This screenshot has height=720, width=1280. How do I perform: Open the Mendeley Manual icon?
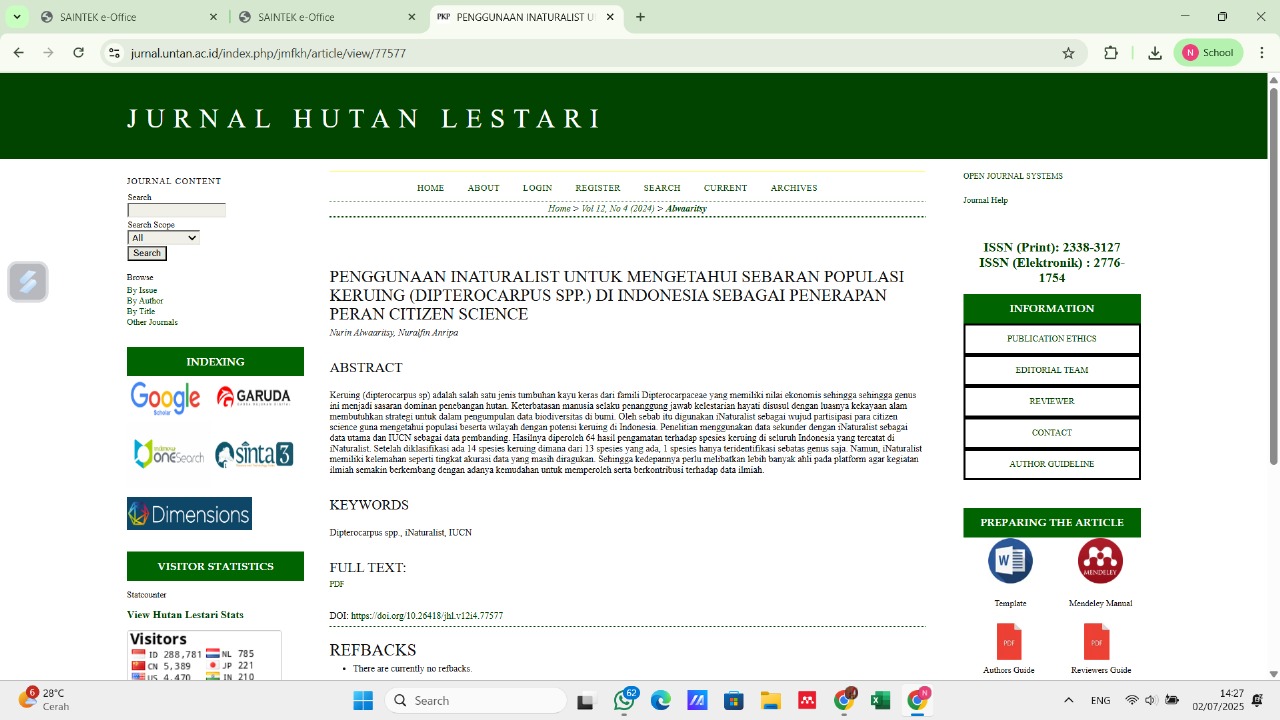1100,561
